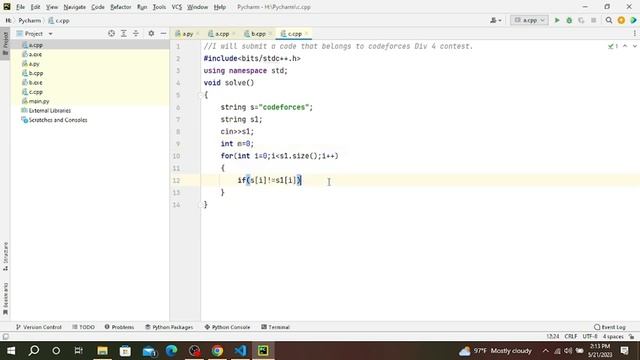
Task: Open the Refactor menu
Action: pyautogui.click(x=120, y=7)
